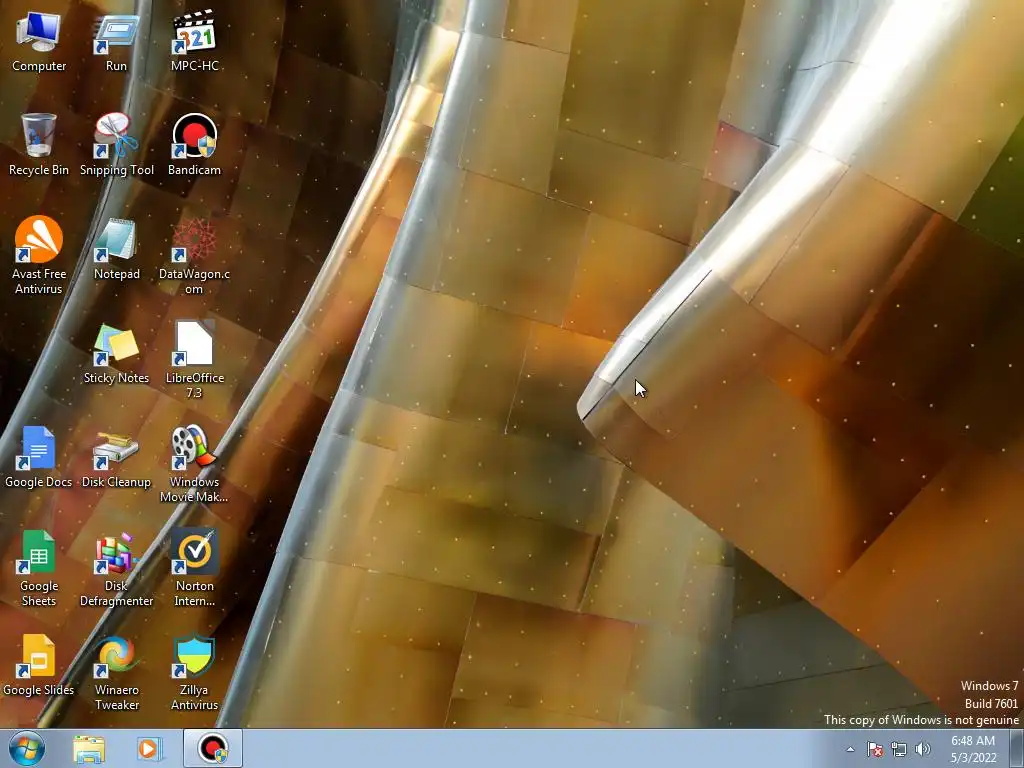The height and width of the screenshot is (768, 1024).
Task: Select the Snipping Tool shortcut
Action: click(116, 145)
